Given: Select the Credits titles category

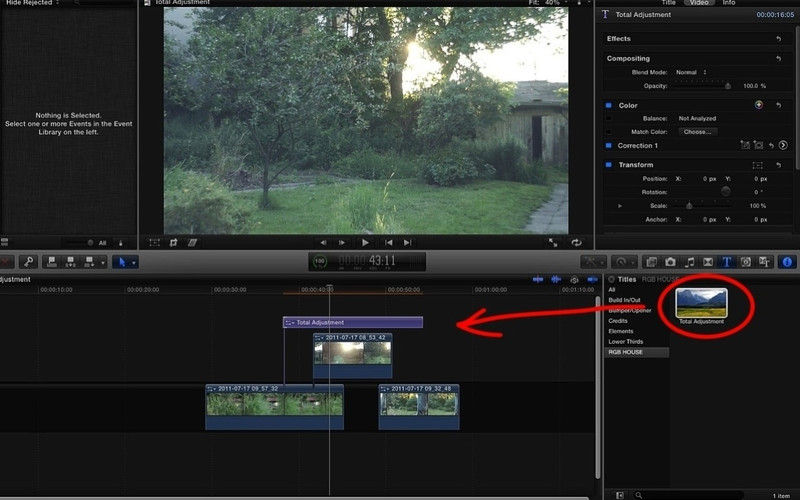Looking at the screenshot, I should pos(618,321).
